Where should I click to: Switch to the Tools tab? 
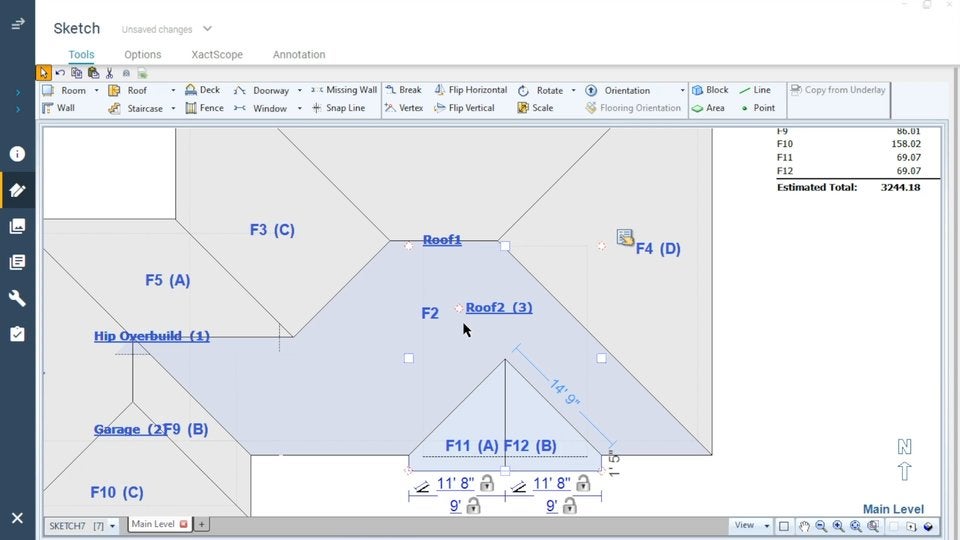click(81, 54)
